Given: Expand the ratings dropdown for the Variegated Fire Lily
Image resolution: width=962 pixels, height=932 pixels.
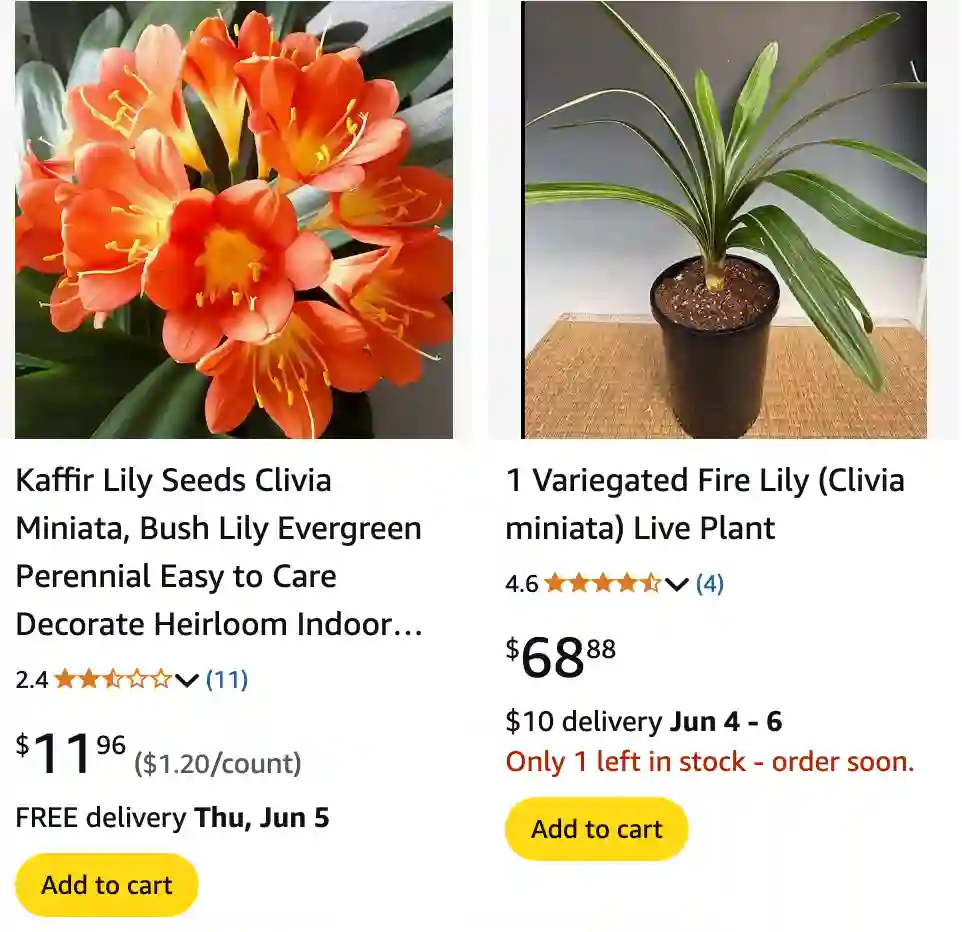Looking at the screenshot, I should pos(676,583).
